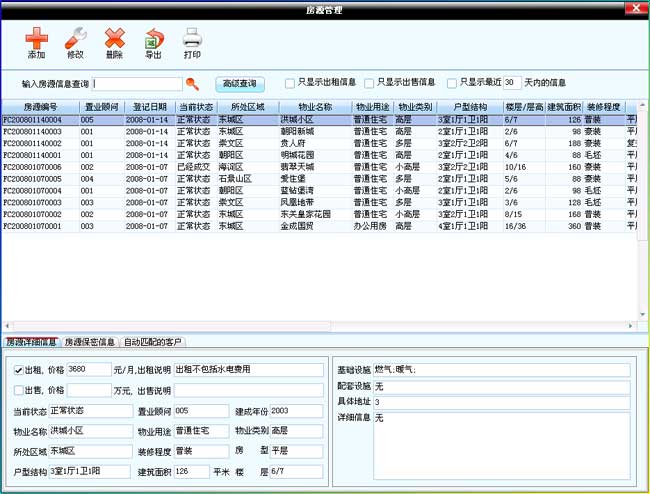Click the 修改 (Edit) wrench icon
Viewport: 650px width, 494px height.
click(x=75, y=42)
